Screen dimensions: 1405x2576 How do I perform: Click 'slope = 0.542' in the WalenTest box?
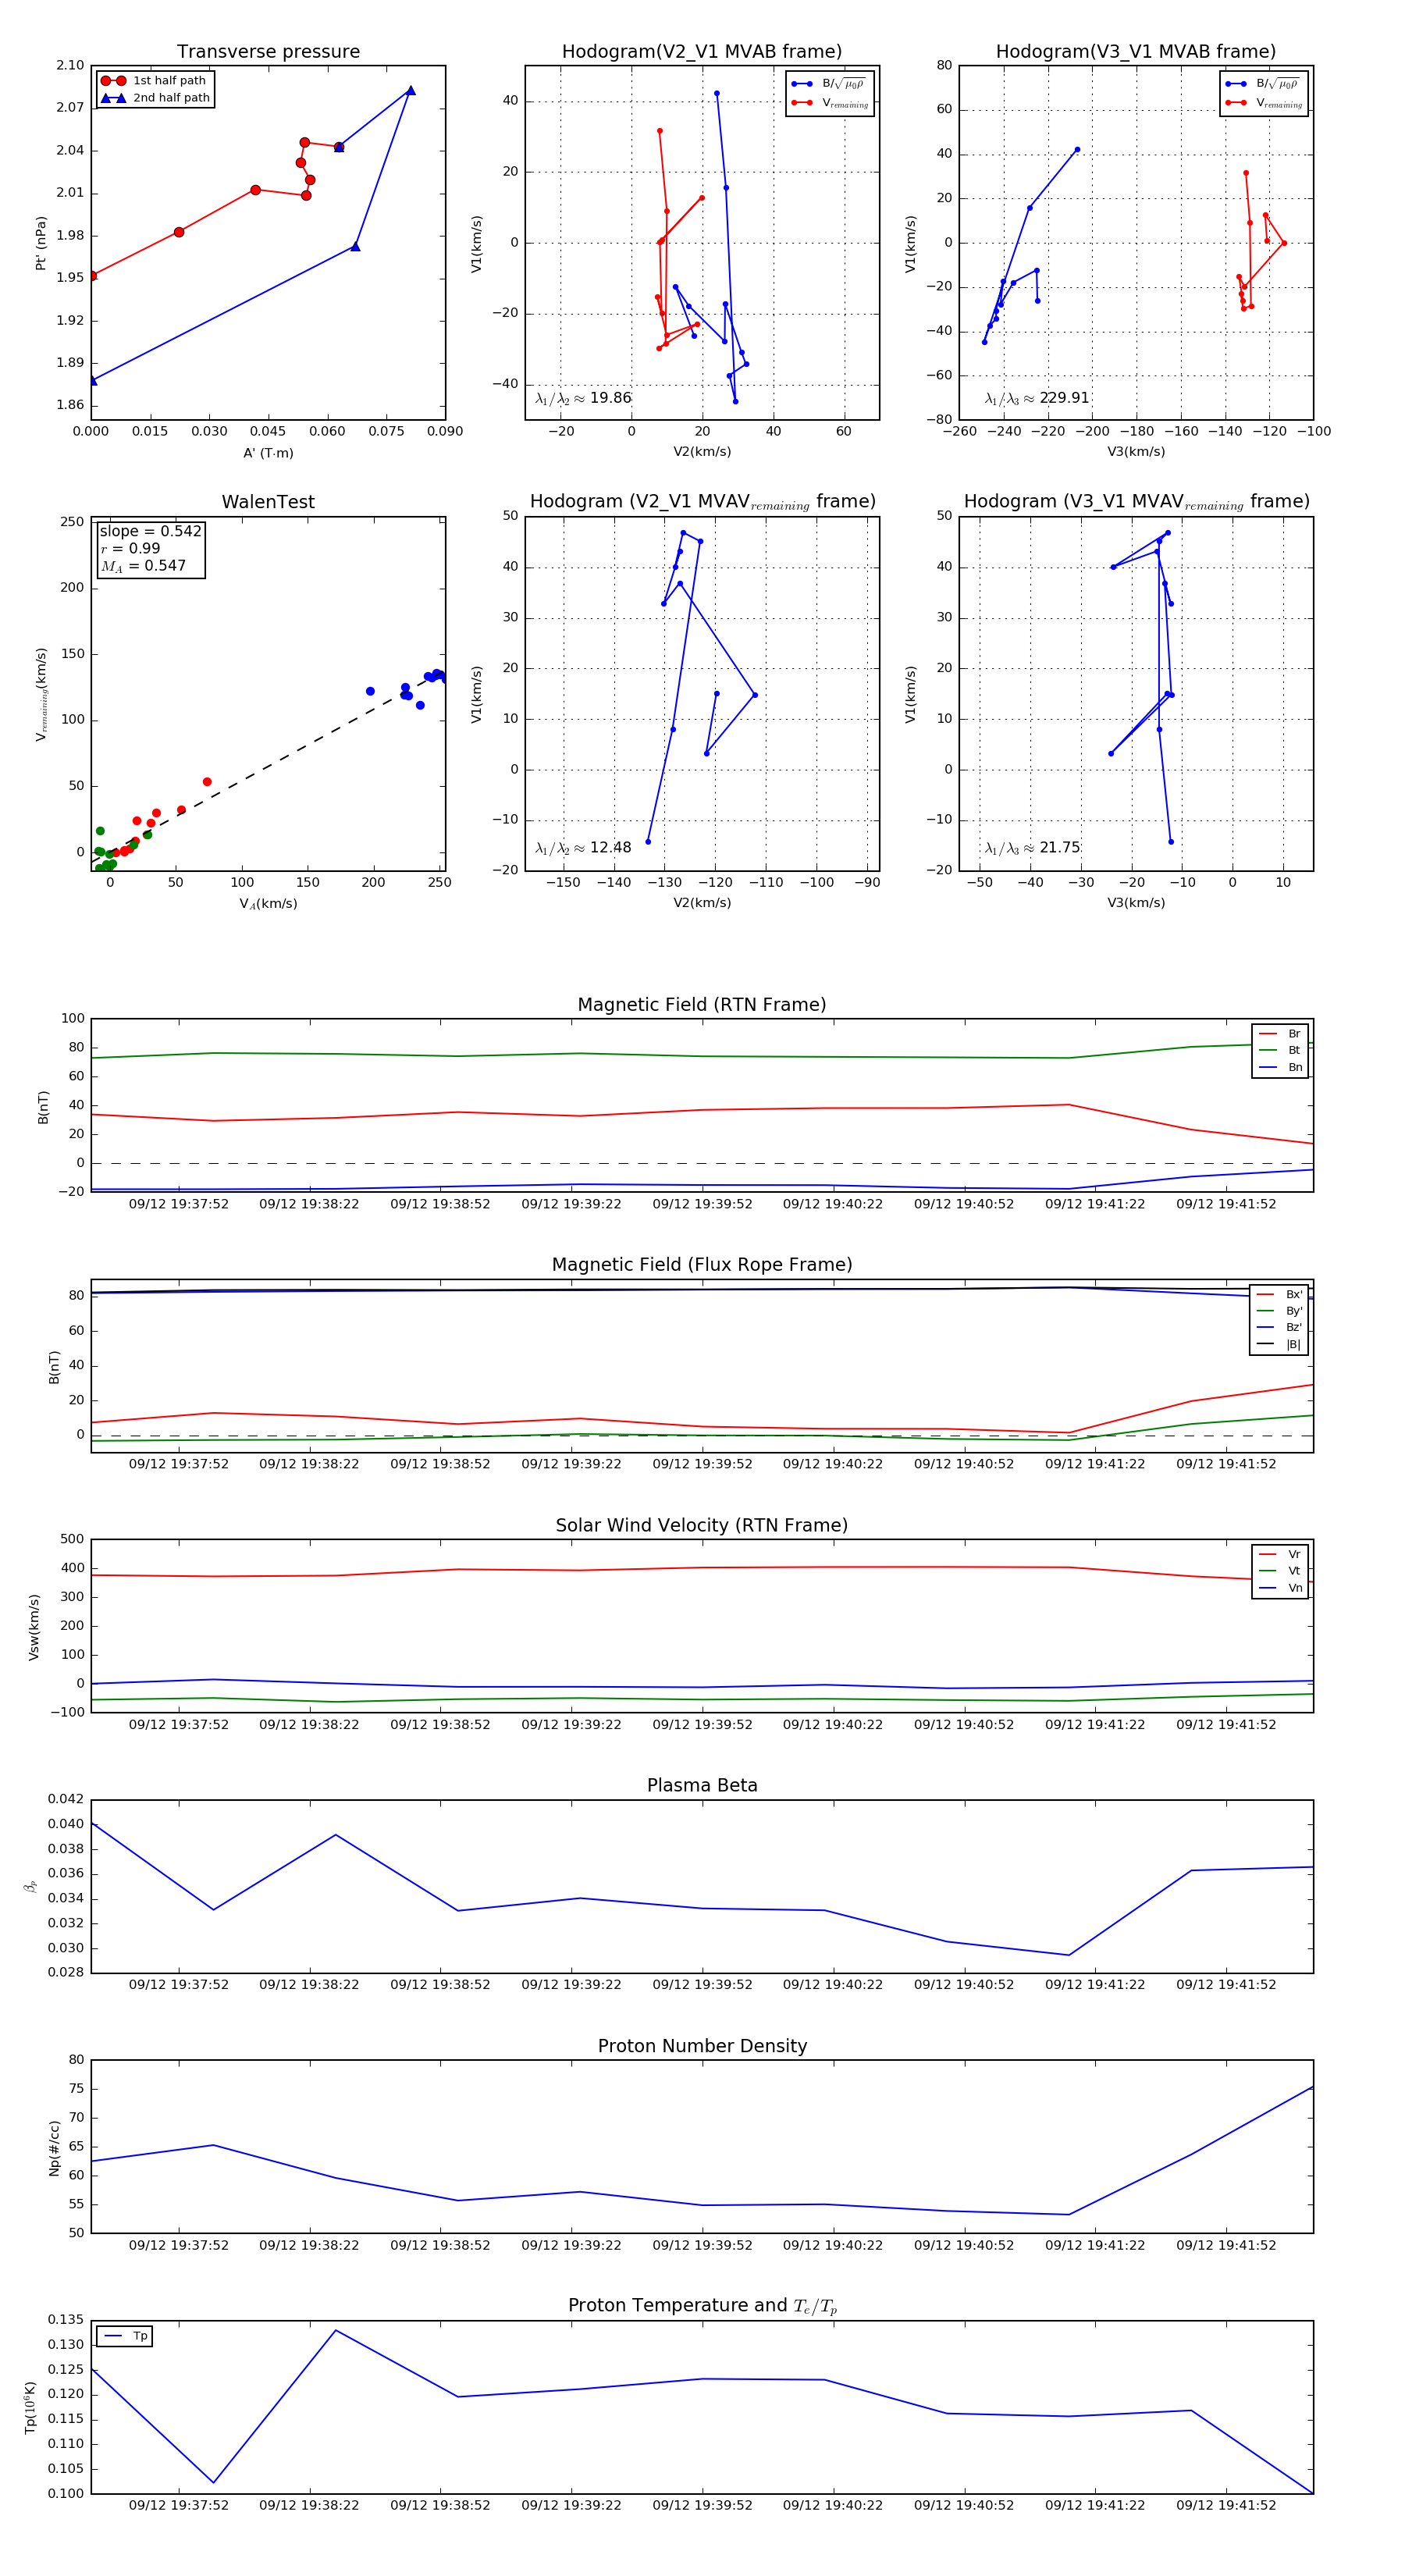150,531
